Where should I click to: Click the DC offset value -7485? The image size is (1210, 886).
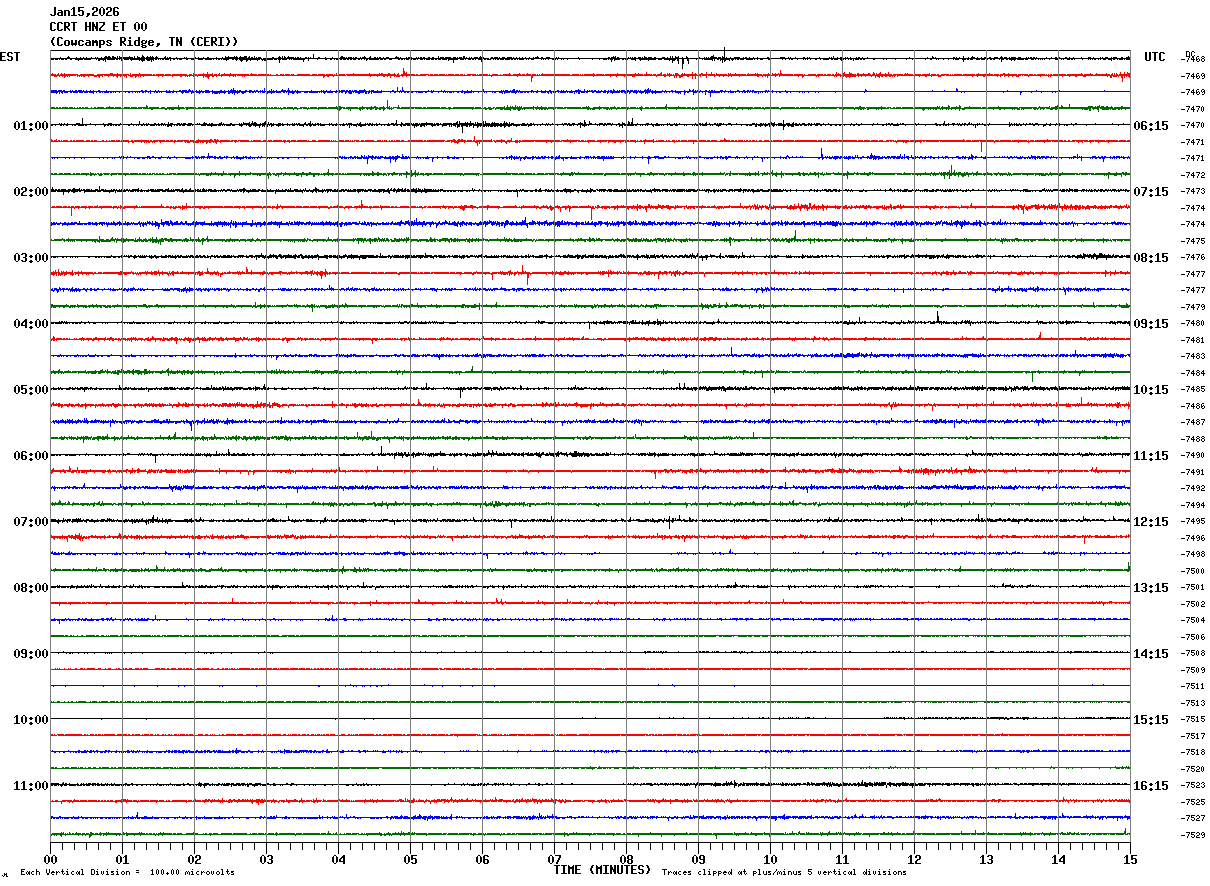(1193, 389)
